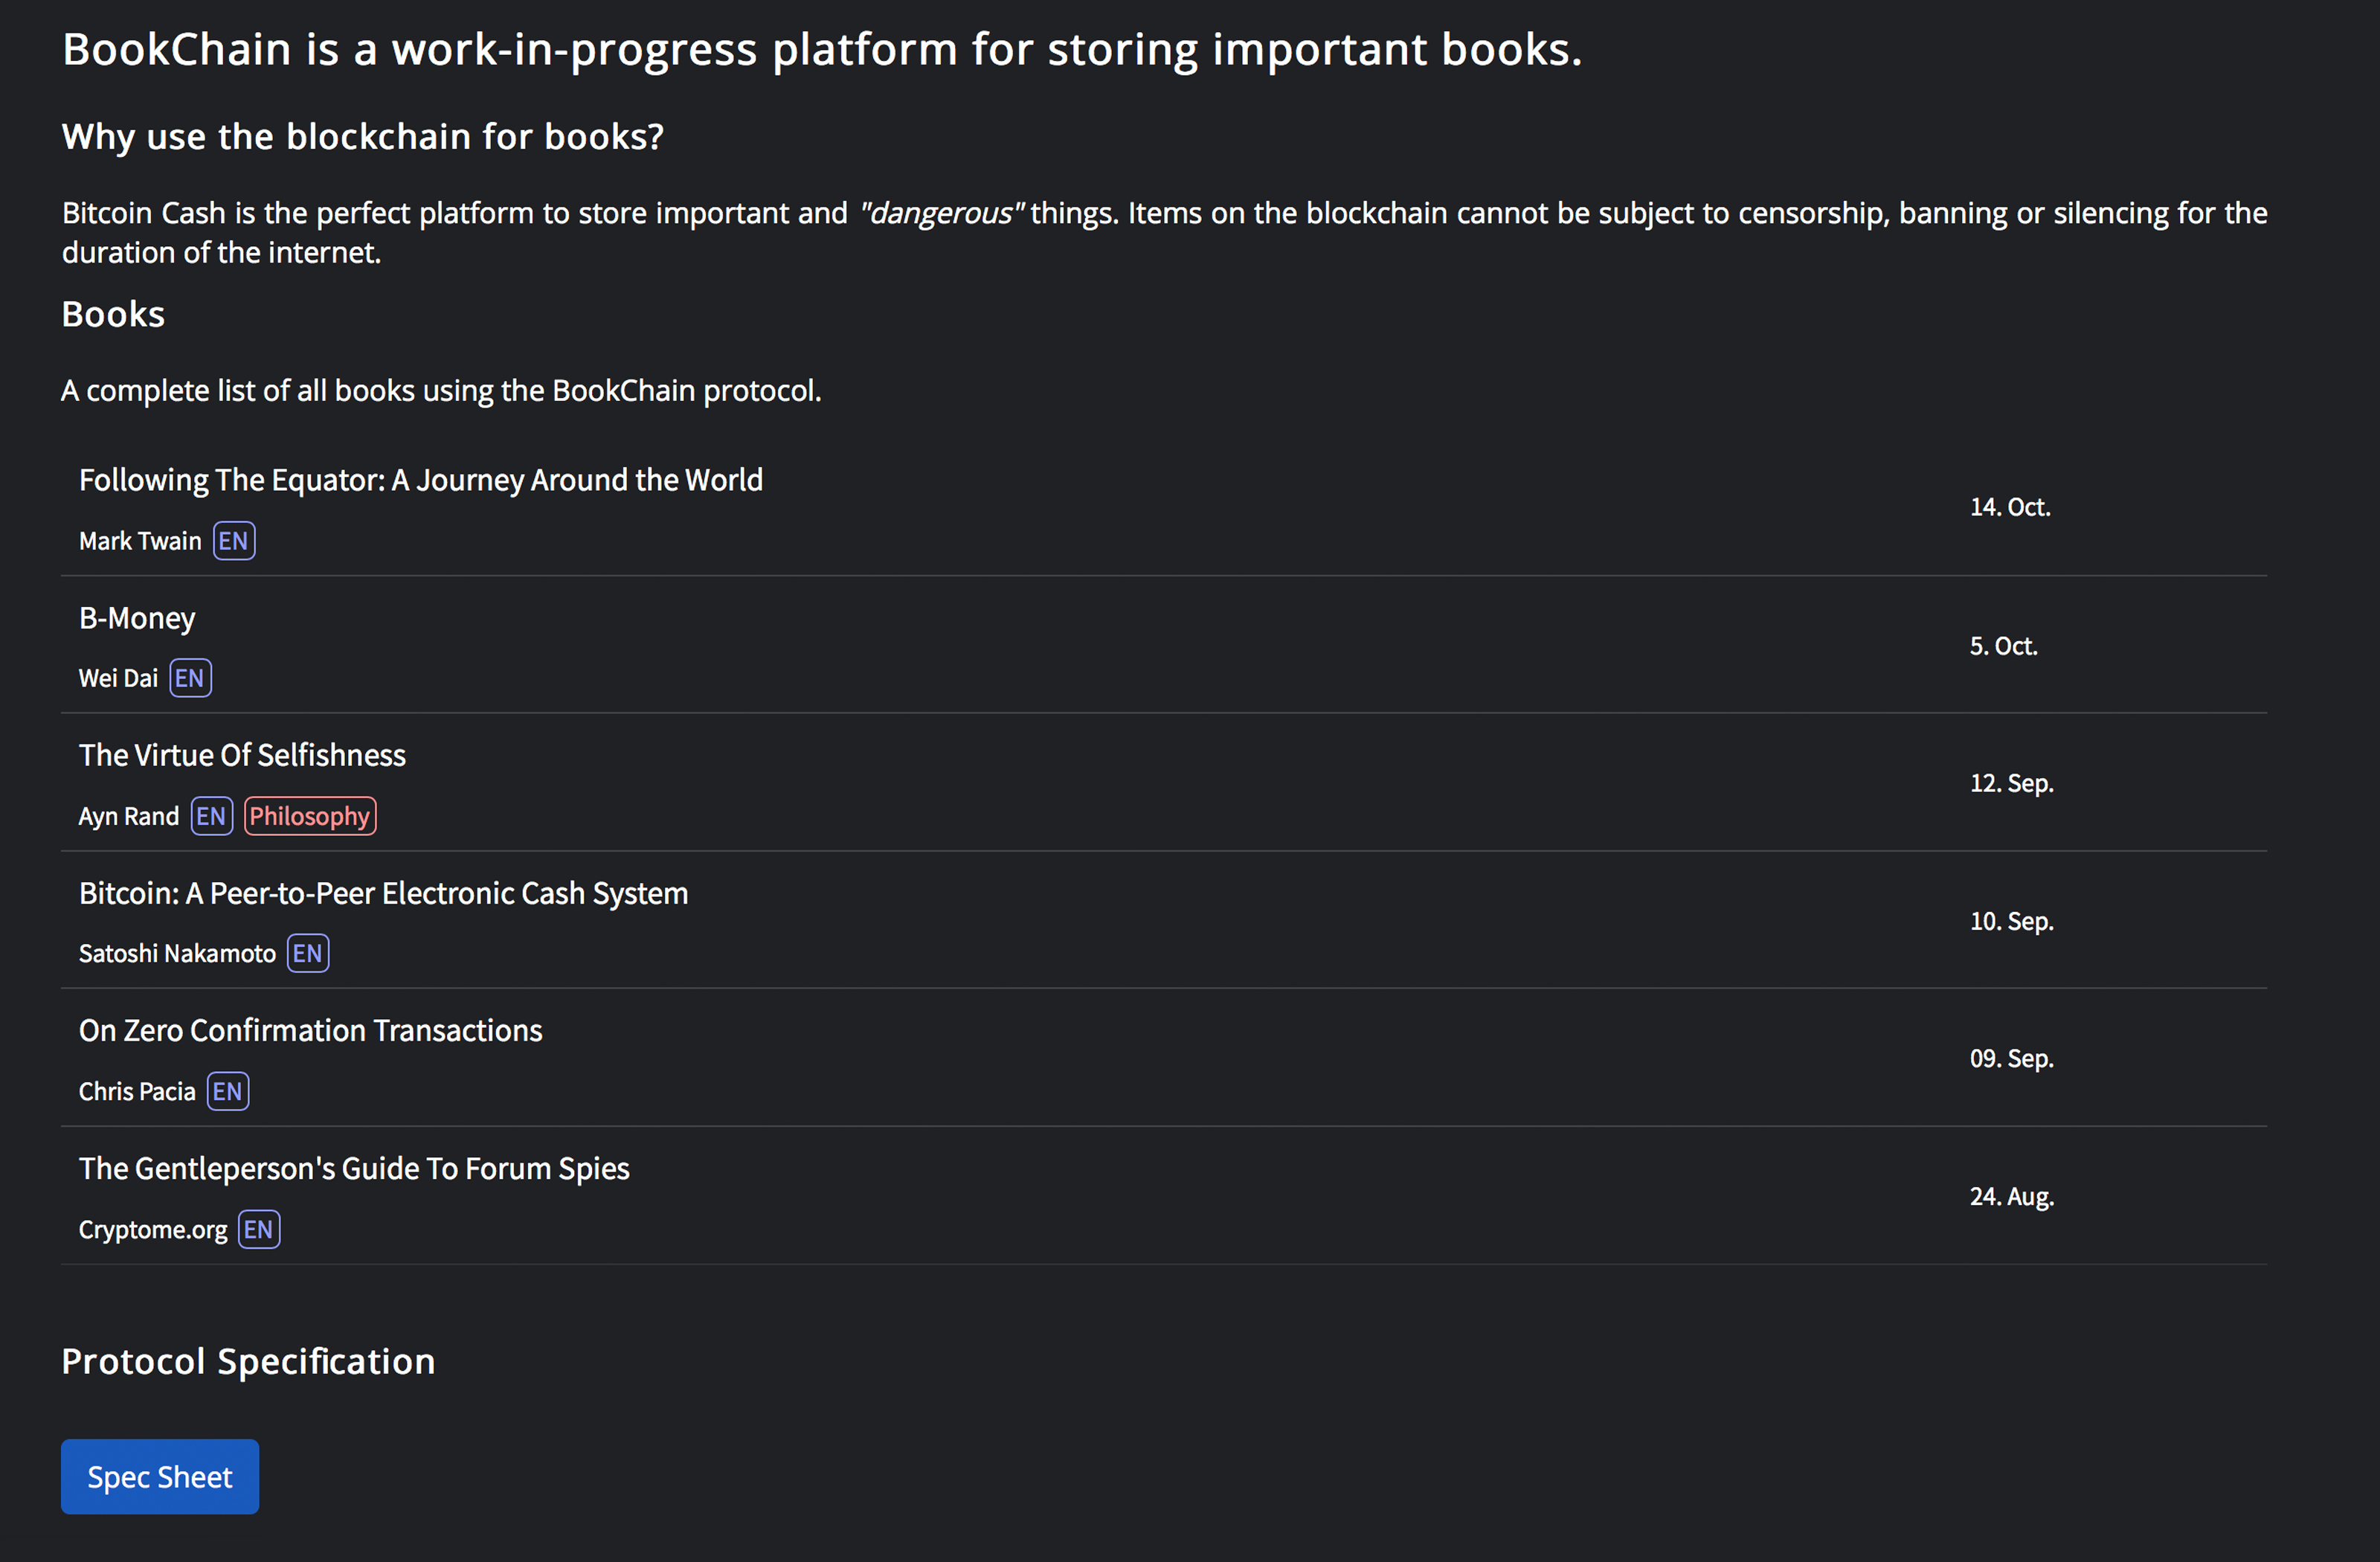Click the 24. Aug. date label
2380x1562 pixels.
[2012, 1196]
